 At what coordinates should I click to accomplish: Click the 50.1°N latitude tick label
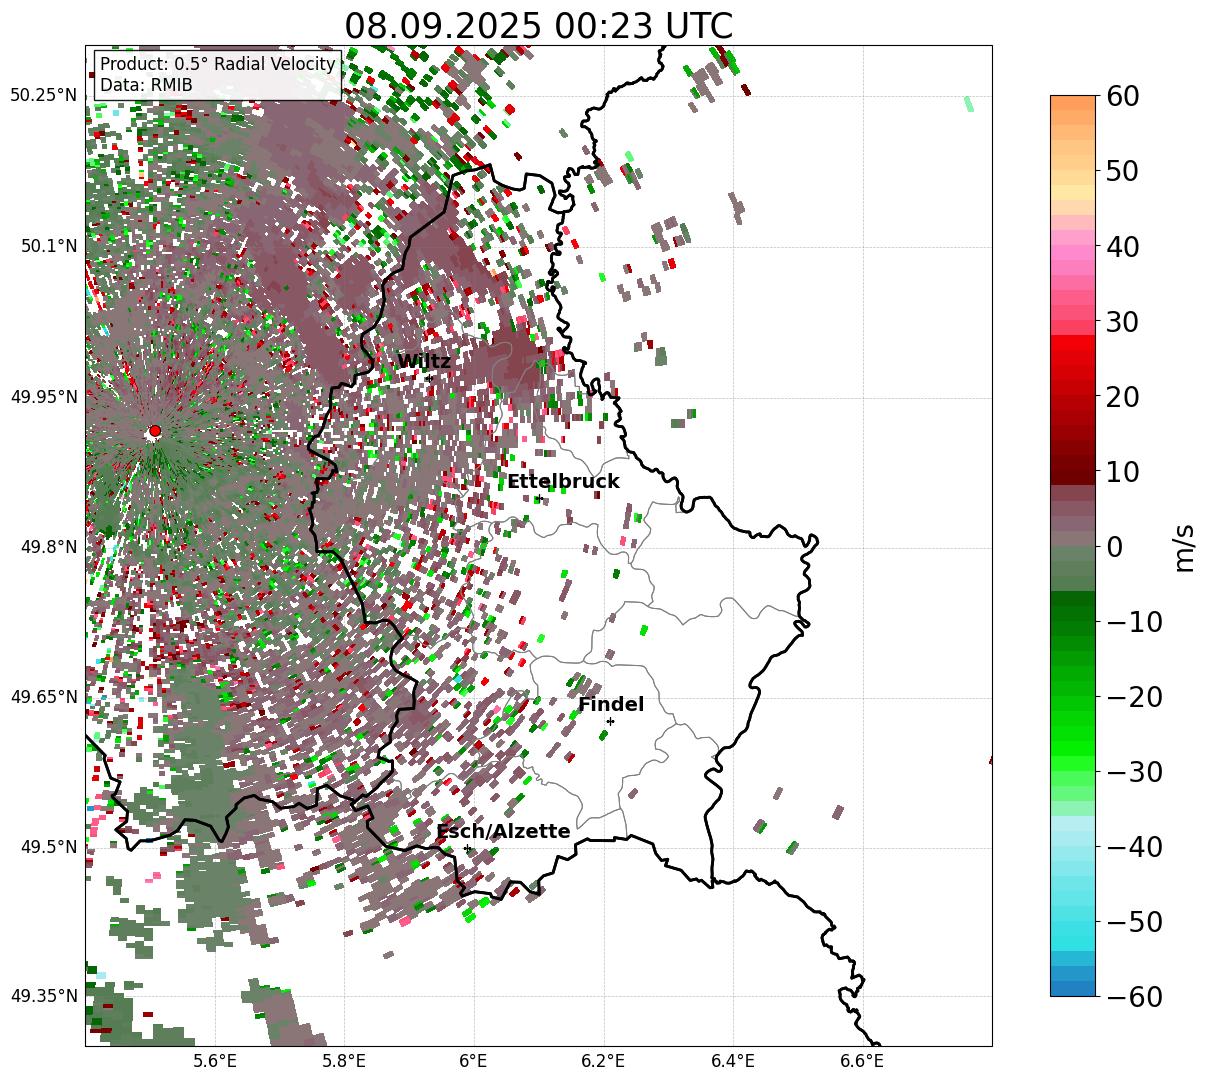point(48,246)
